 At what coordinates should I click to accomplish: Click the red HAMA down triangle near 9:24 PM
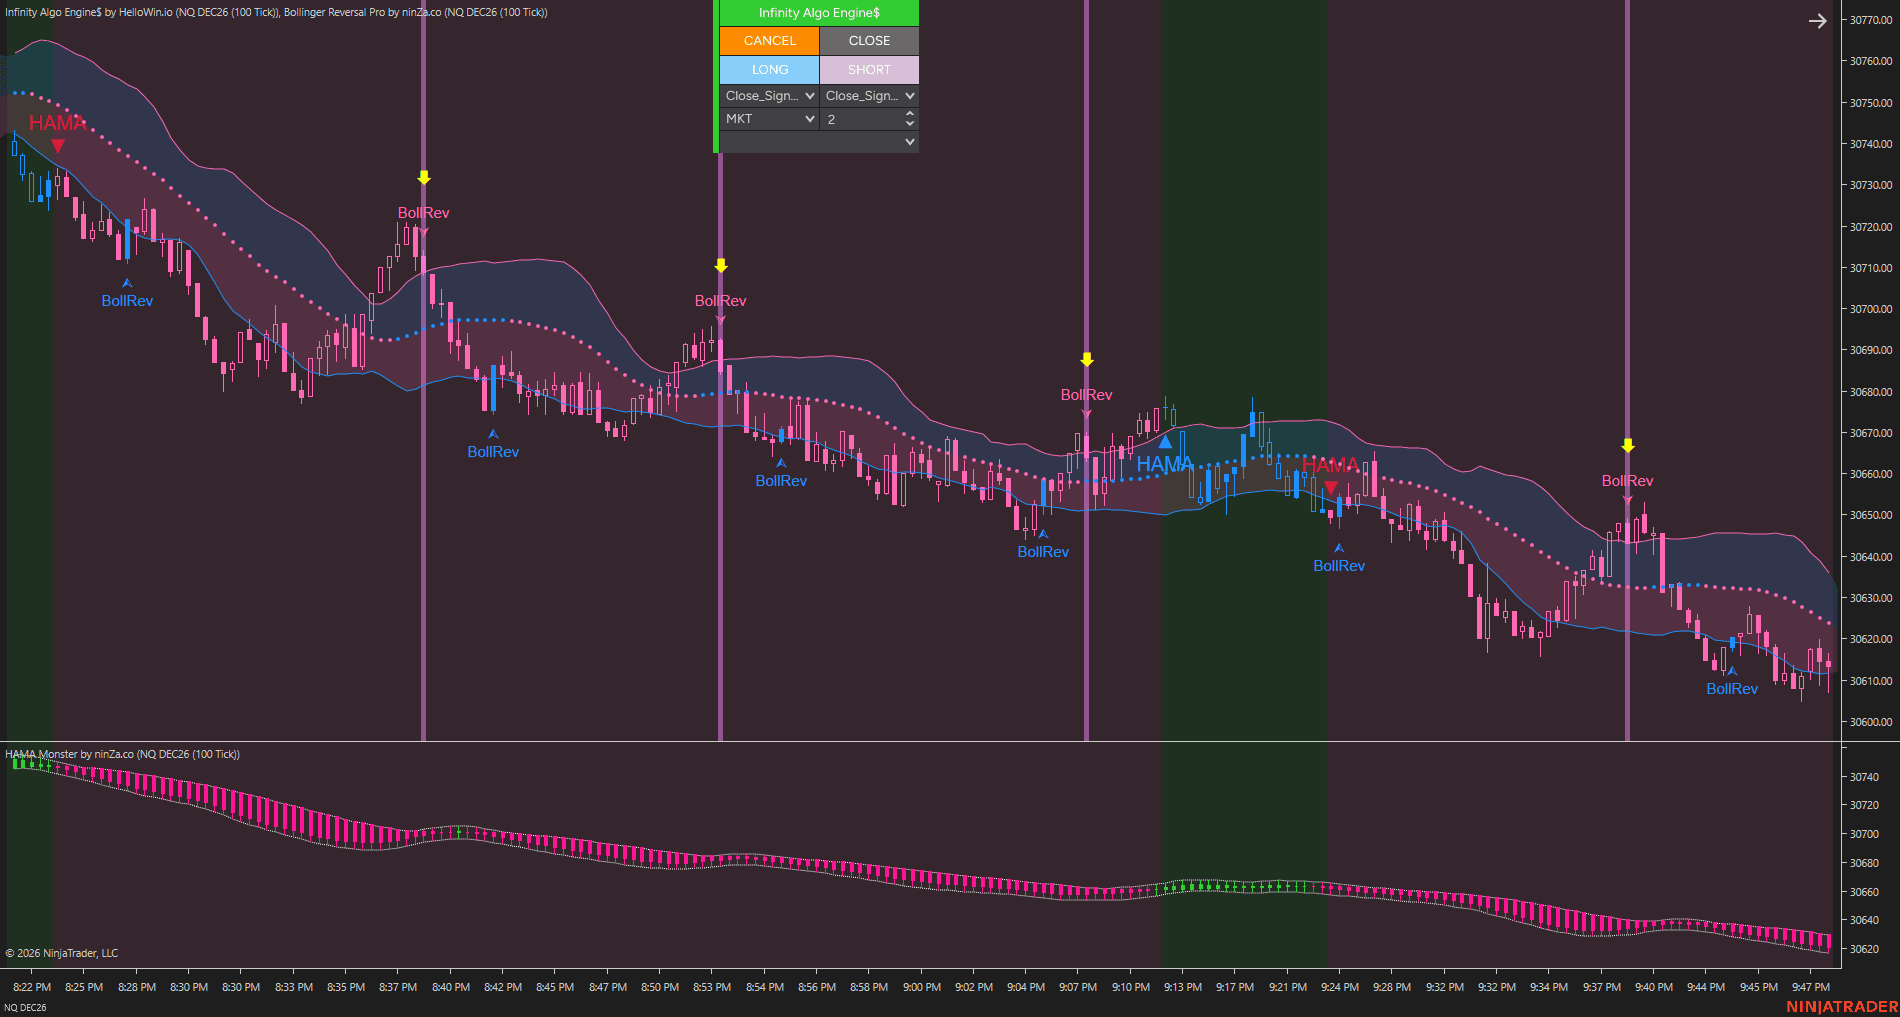click(1331, 488)
